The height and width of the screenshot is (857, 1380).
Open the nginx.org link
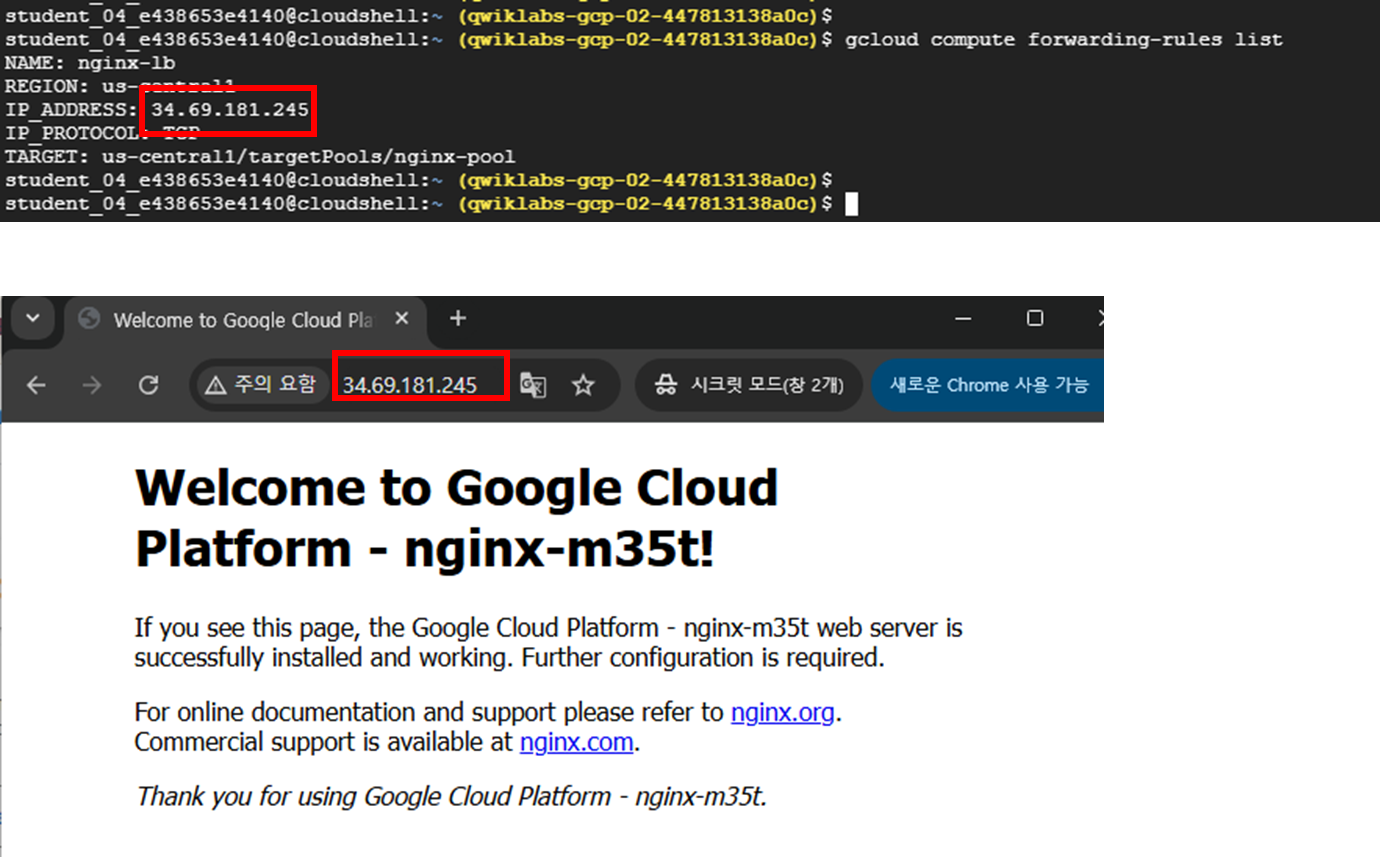[x=783, y=713]
